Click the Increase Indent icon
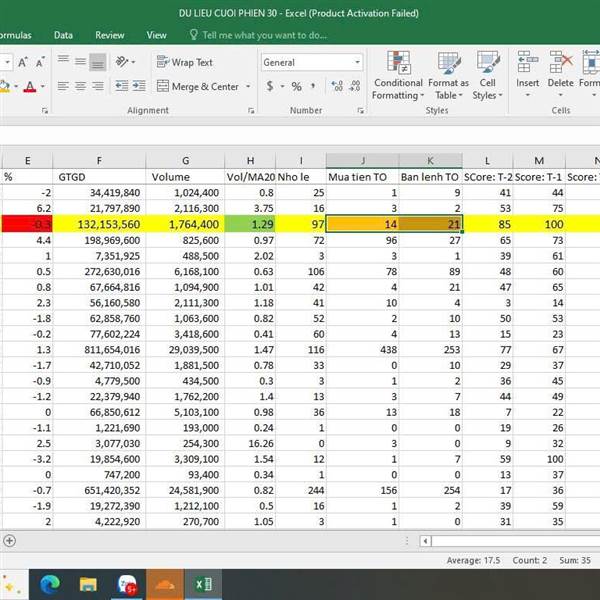This screenshot has height=600, width=600. [x=139, y=87]
